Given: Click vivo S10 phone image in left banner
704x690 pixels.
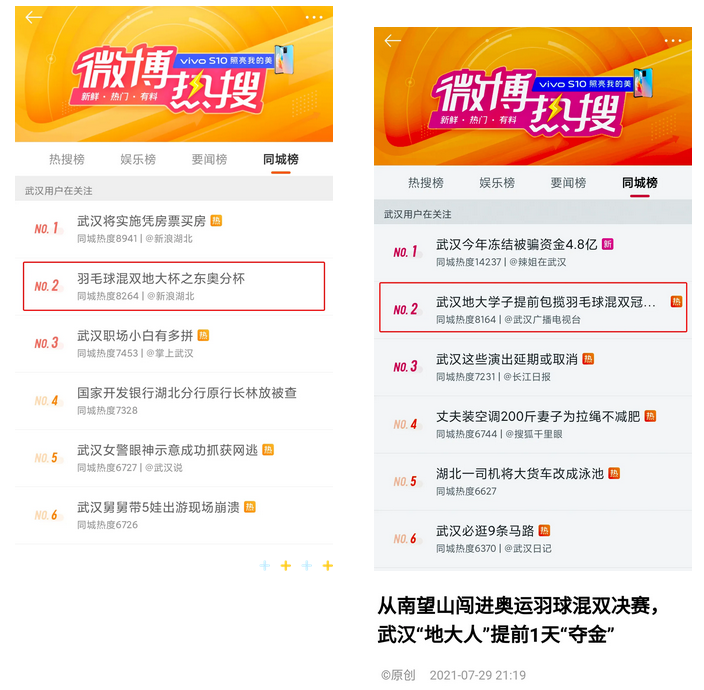Looking at the screenshot, I should (x=284, y=59).
